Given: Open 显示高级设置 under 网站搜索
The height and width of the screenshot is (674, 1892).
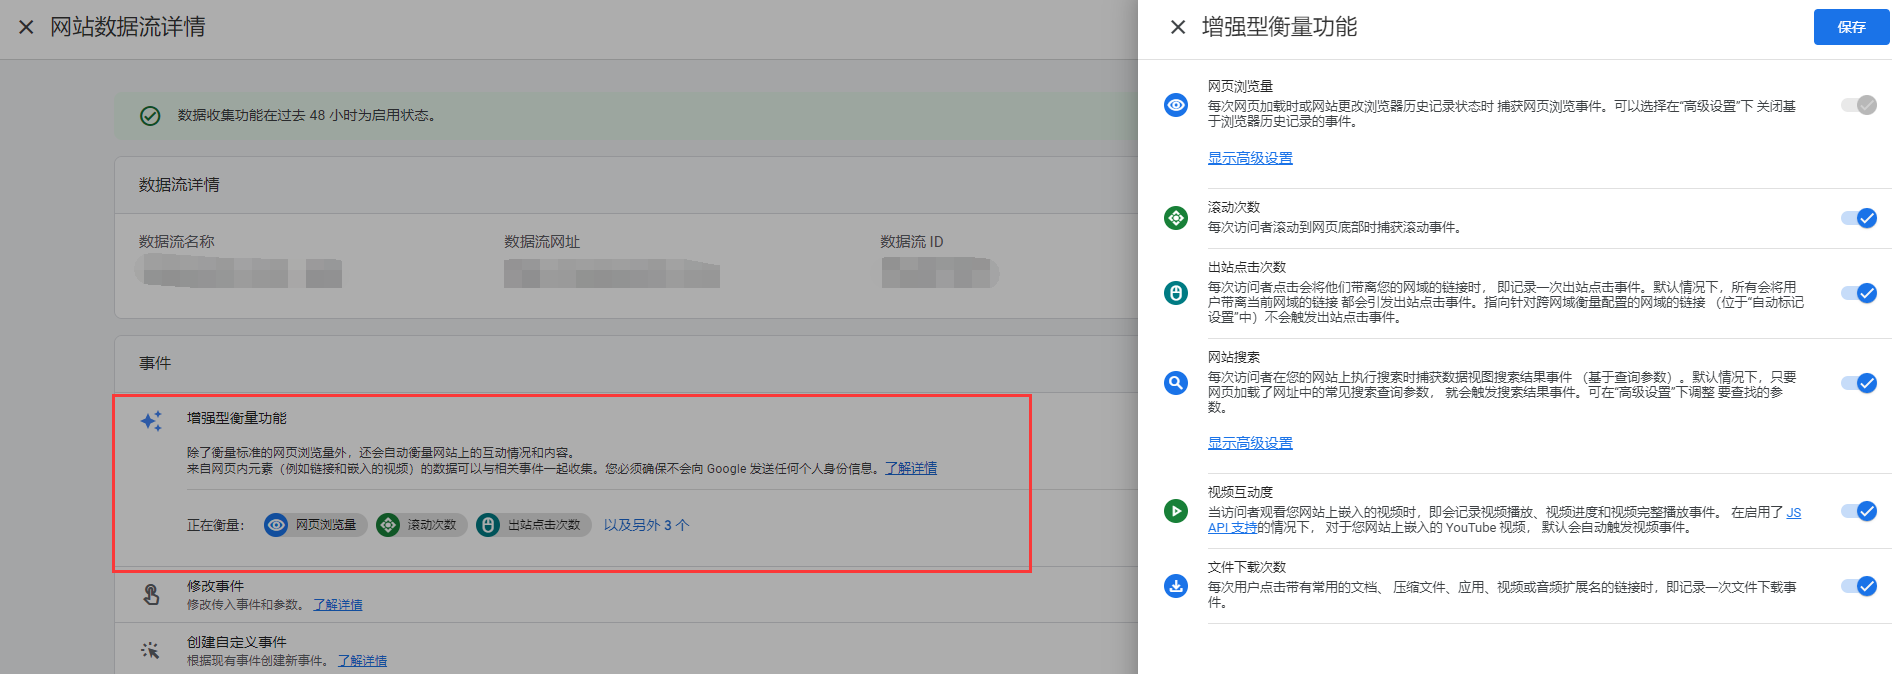Looking at the screenshot, I should (x=1250, y=443).
